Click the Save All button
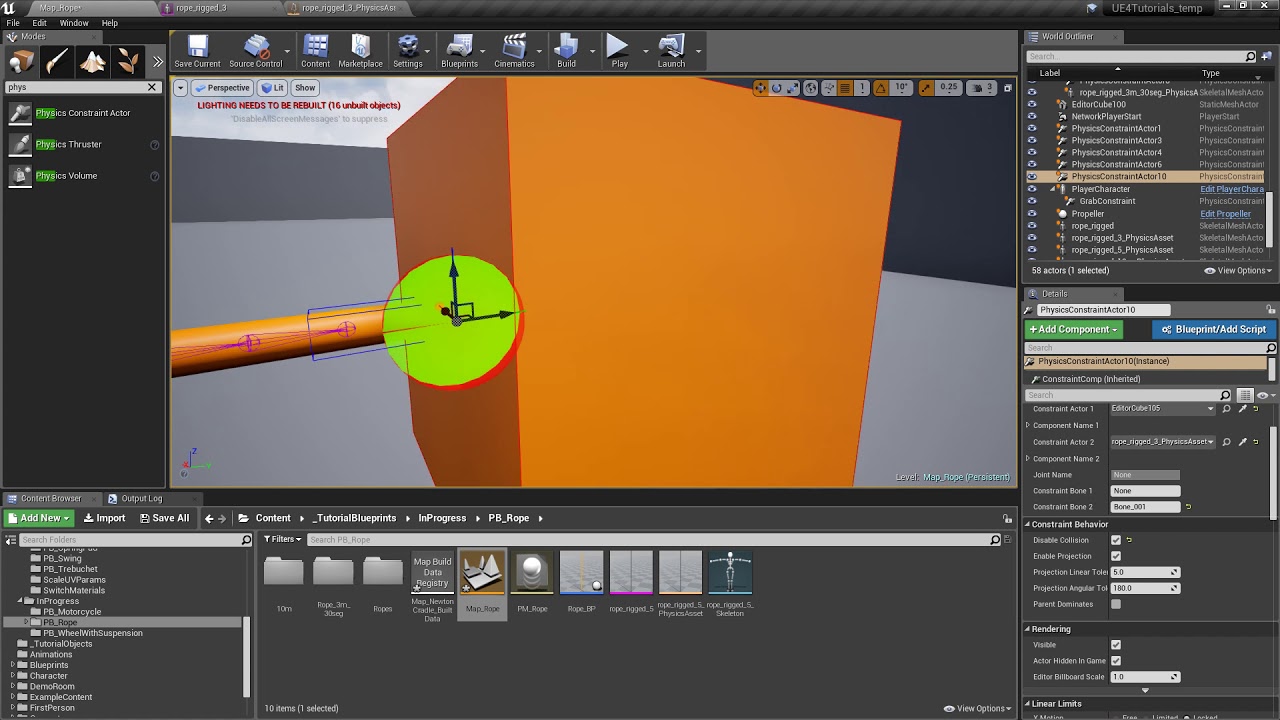The width and height of the screenshot is (1280, 720). pyautogui.click(x=164, y=518)
